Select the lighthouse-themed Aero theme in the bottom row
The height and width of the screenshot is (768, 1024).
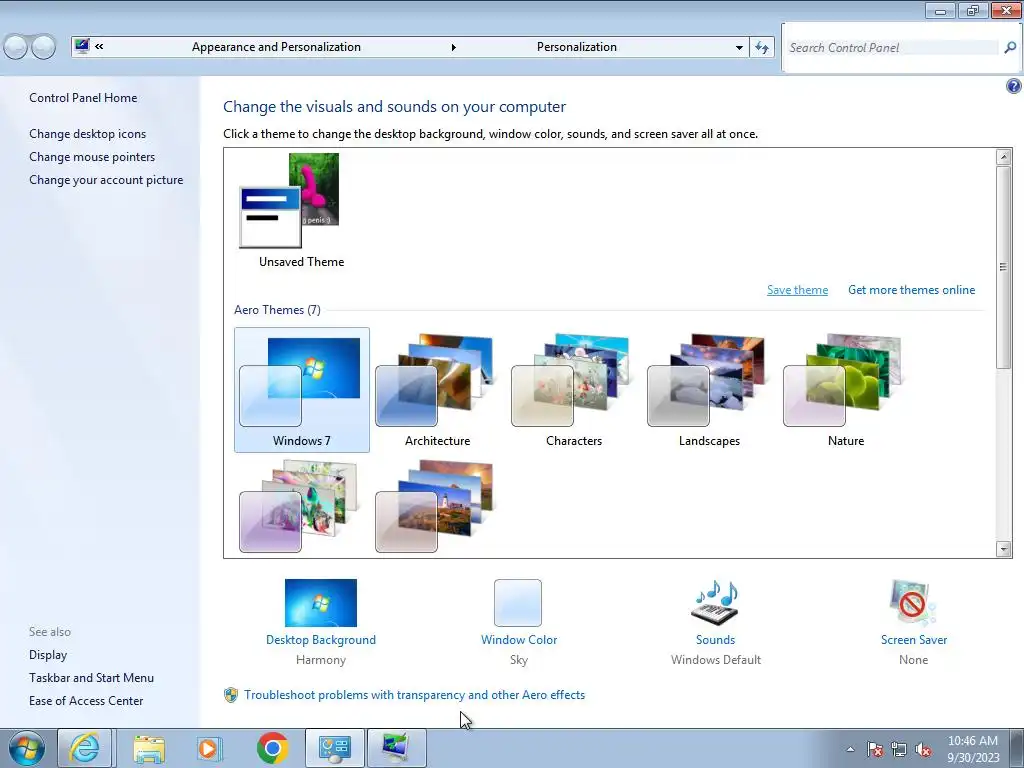coord(435,507)
